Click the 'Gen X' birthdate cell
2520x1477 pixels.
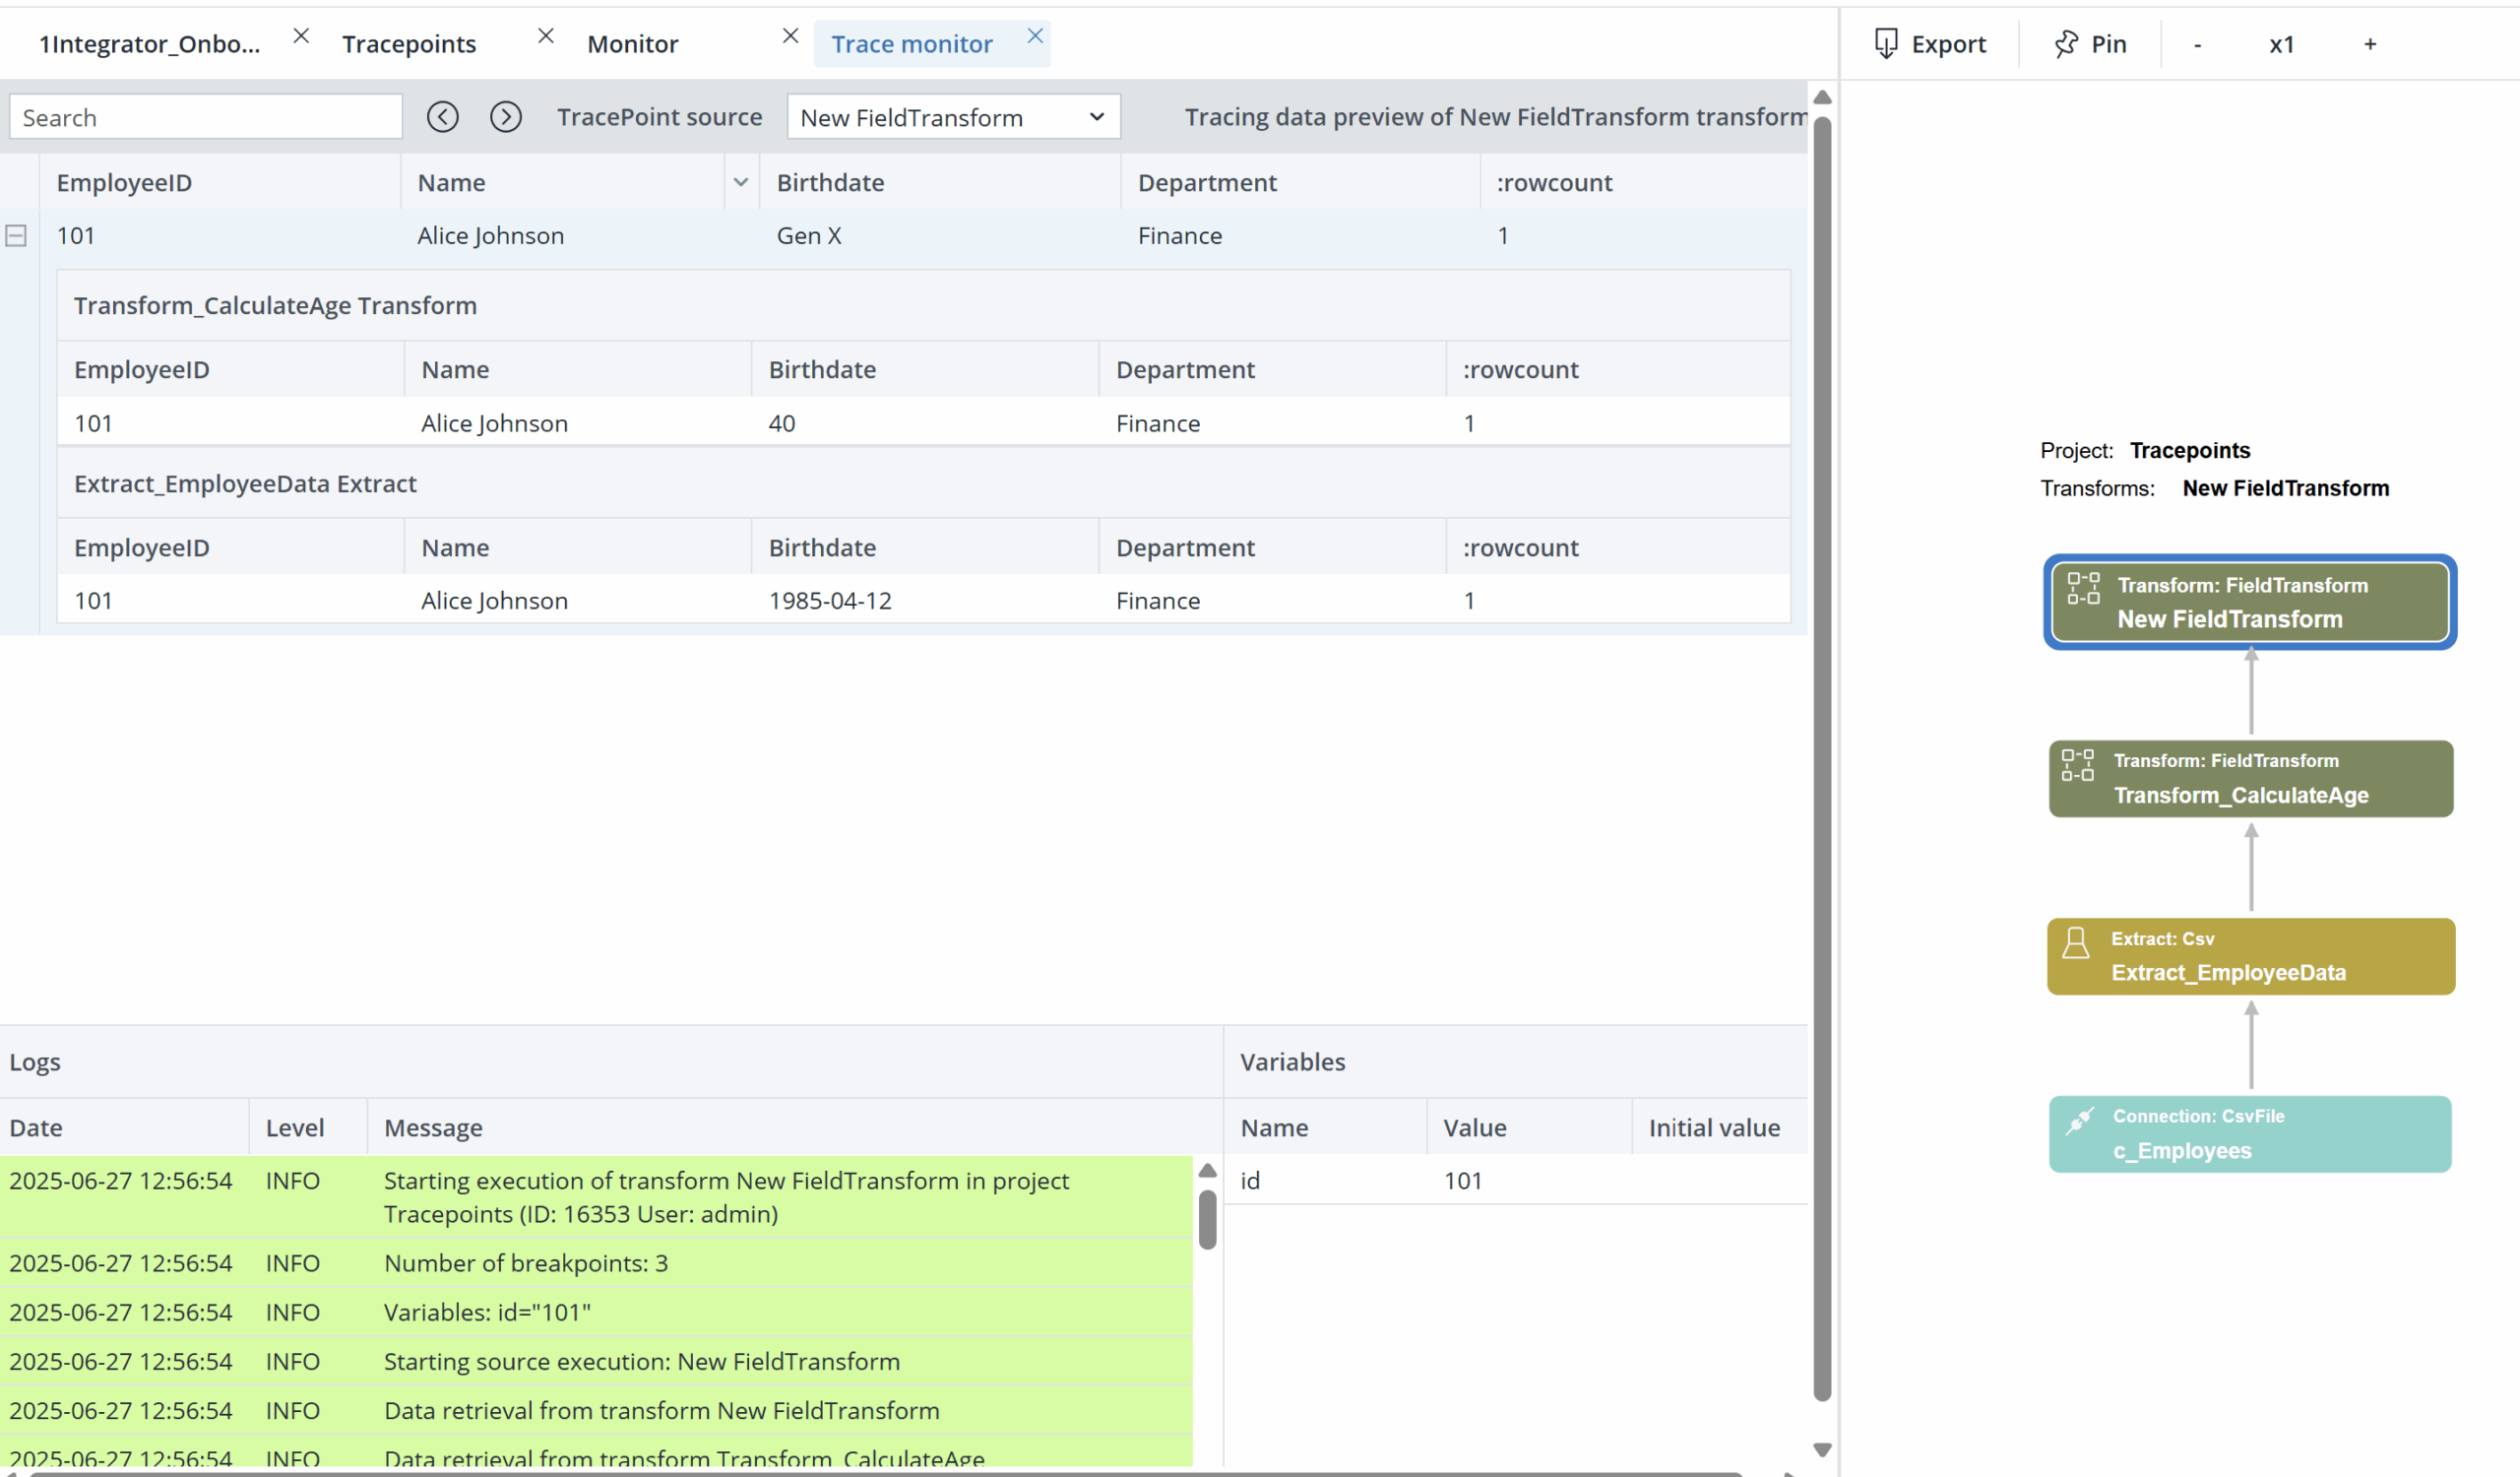(809, 236)
